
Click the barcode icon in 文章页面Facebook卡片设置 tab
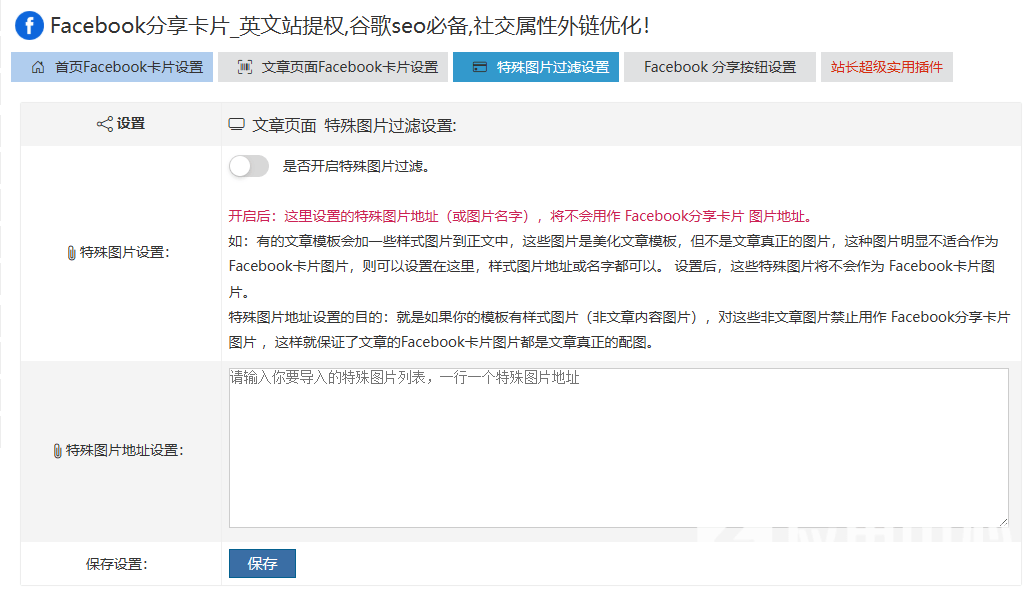pyautogui.click(x=245, y=68)
